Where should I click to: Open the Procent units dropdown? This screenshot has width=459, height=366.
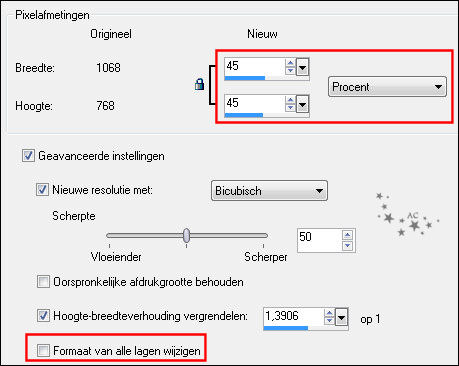pos(387,87)
